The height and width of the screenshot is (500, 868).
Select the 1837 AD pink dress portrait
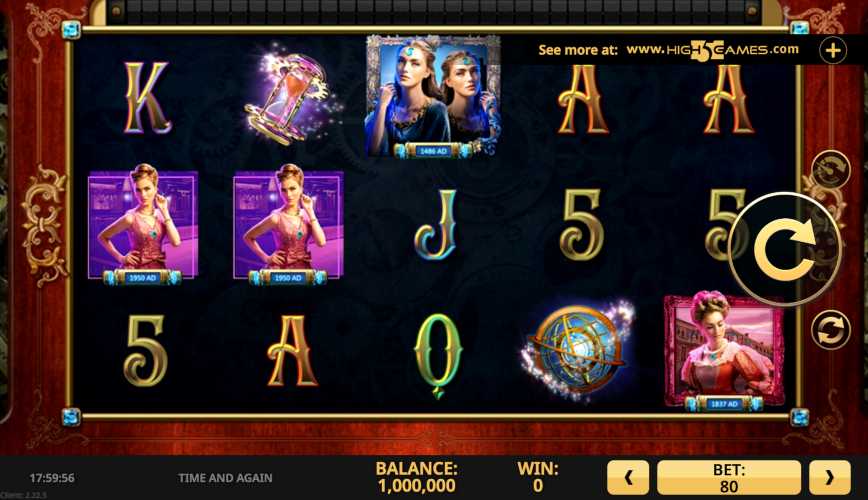click(724, 353)
